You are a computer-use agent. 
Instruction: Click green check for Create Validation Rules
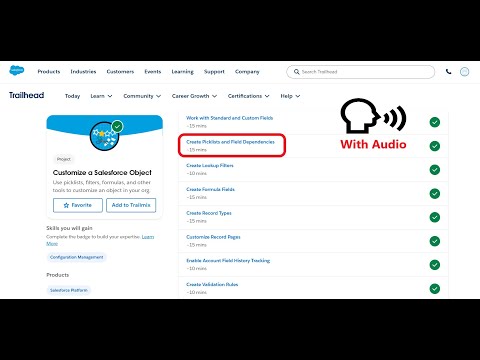coord(435,289)
